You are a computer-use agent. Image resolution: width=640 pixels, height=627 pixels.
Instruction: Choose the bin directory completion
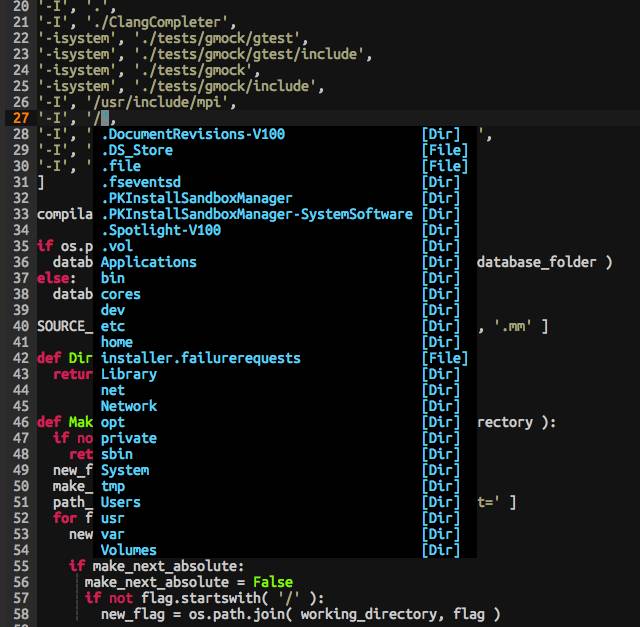[x=284, y=278]
